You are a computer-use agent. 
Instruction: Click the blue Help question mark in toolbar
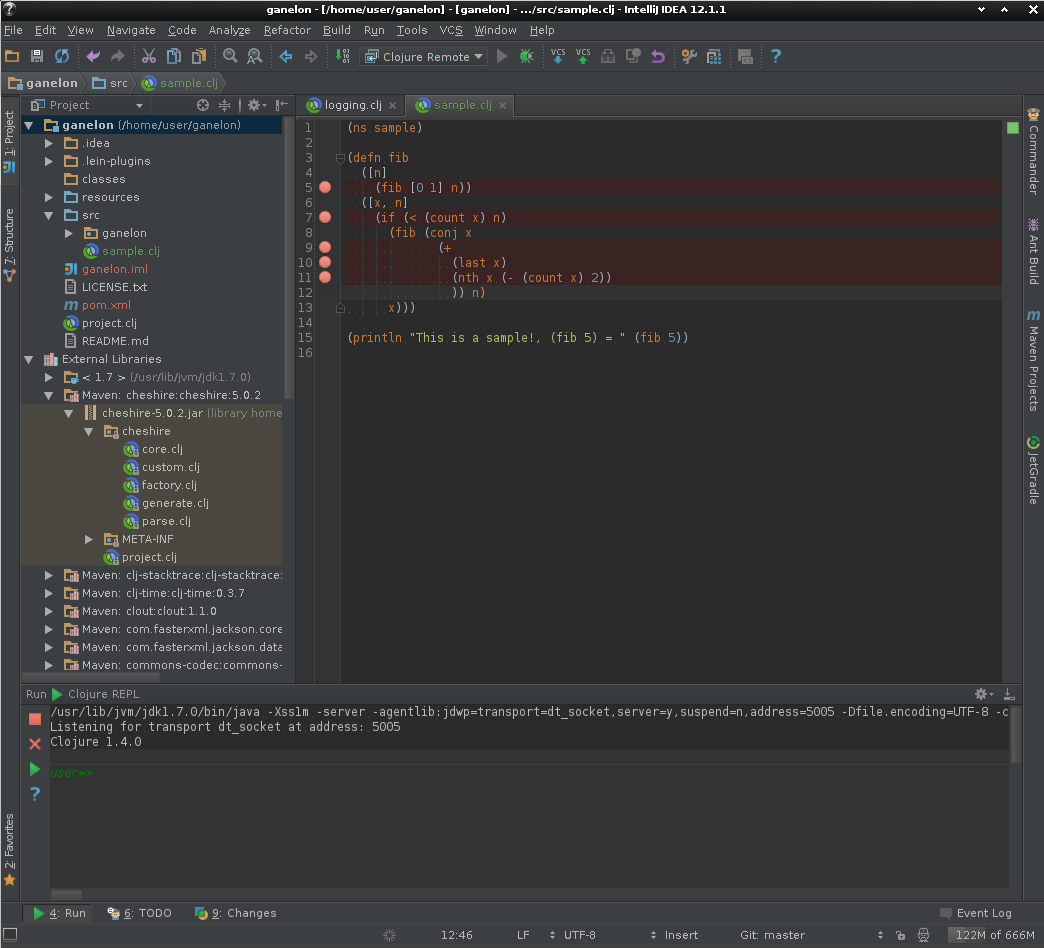(x=775, y=57)
